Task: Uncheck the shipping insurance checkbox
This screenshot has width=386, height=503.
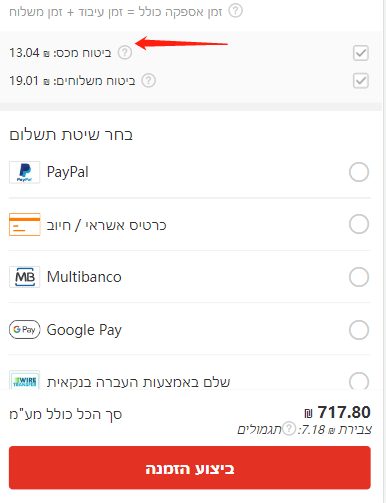Action: pos(361,81)
